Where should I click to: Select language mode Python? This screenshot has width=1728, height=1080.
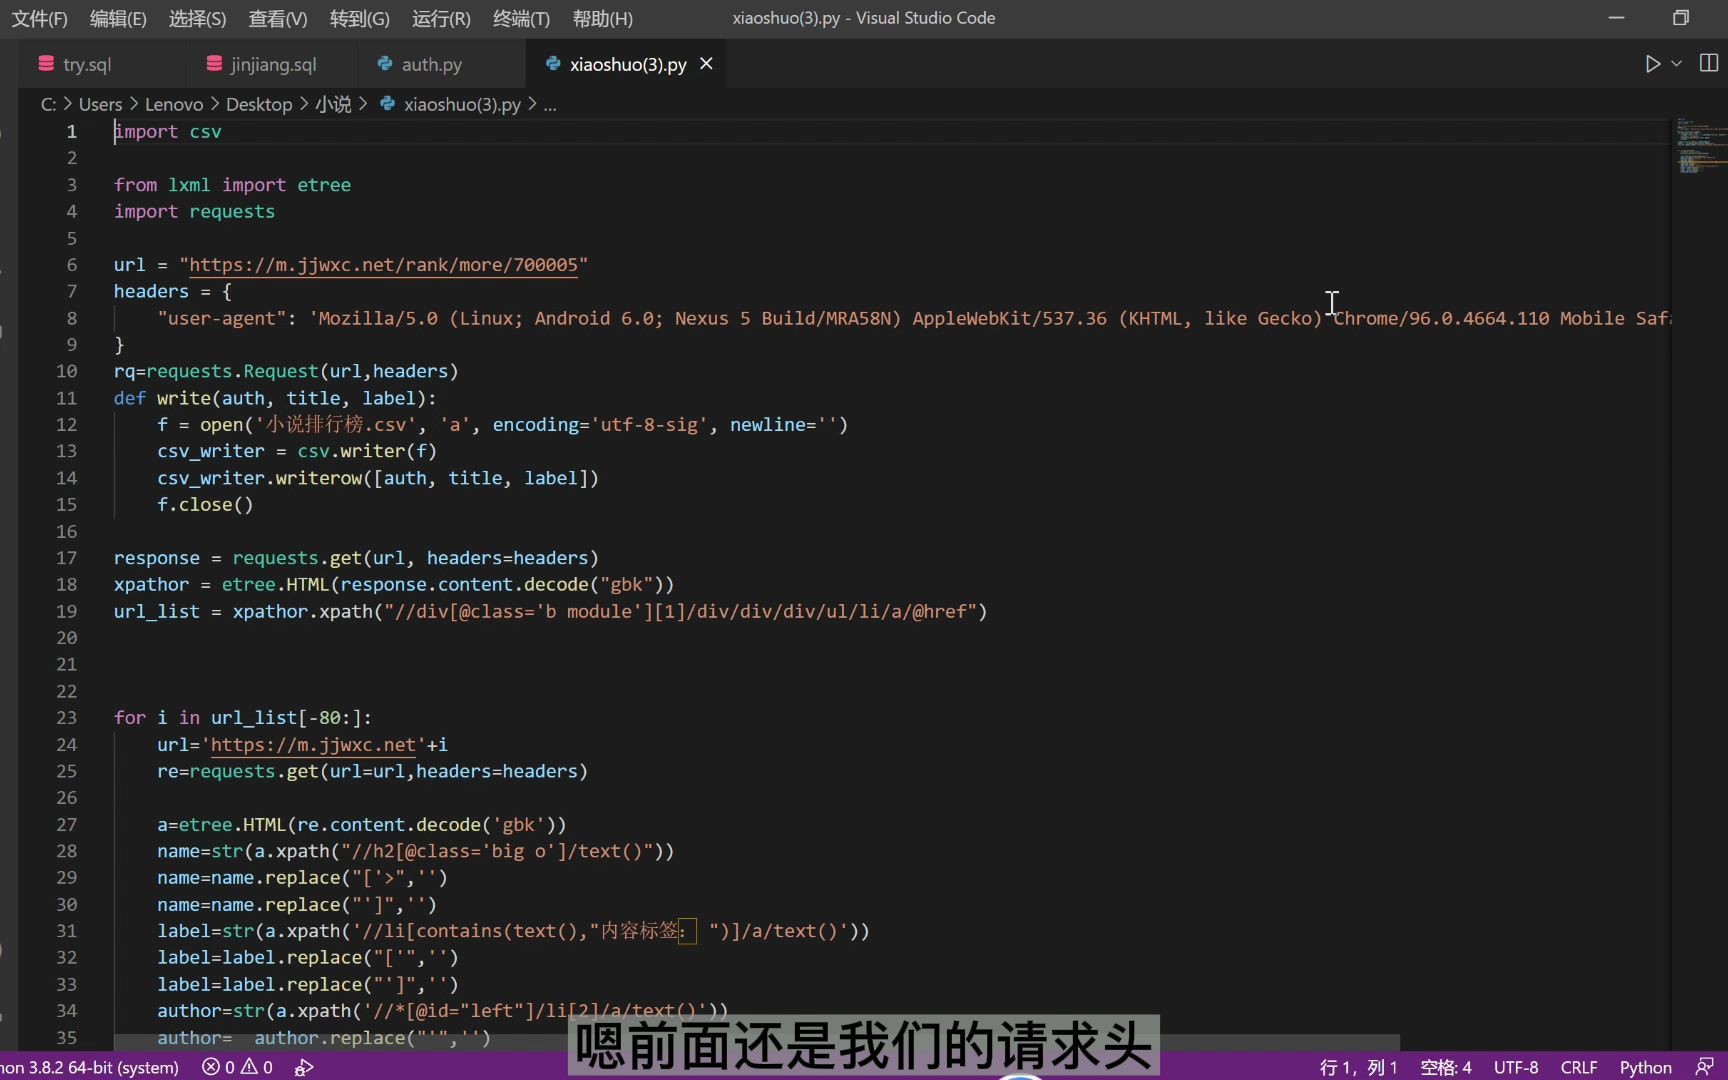tap(1645, 1067)
